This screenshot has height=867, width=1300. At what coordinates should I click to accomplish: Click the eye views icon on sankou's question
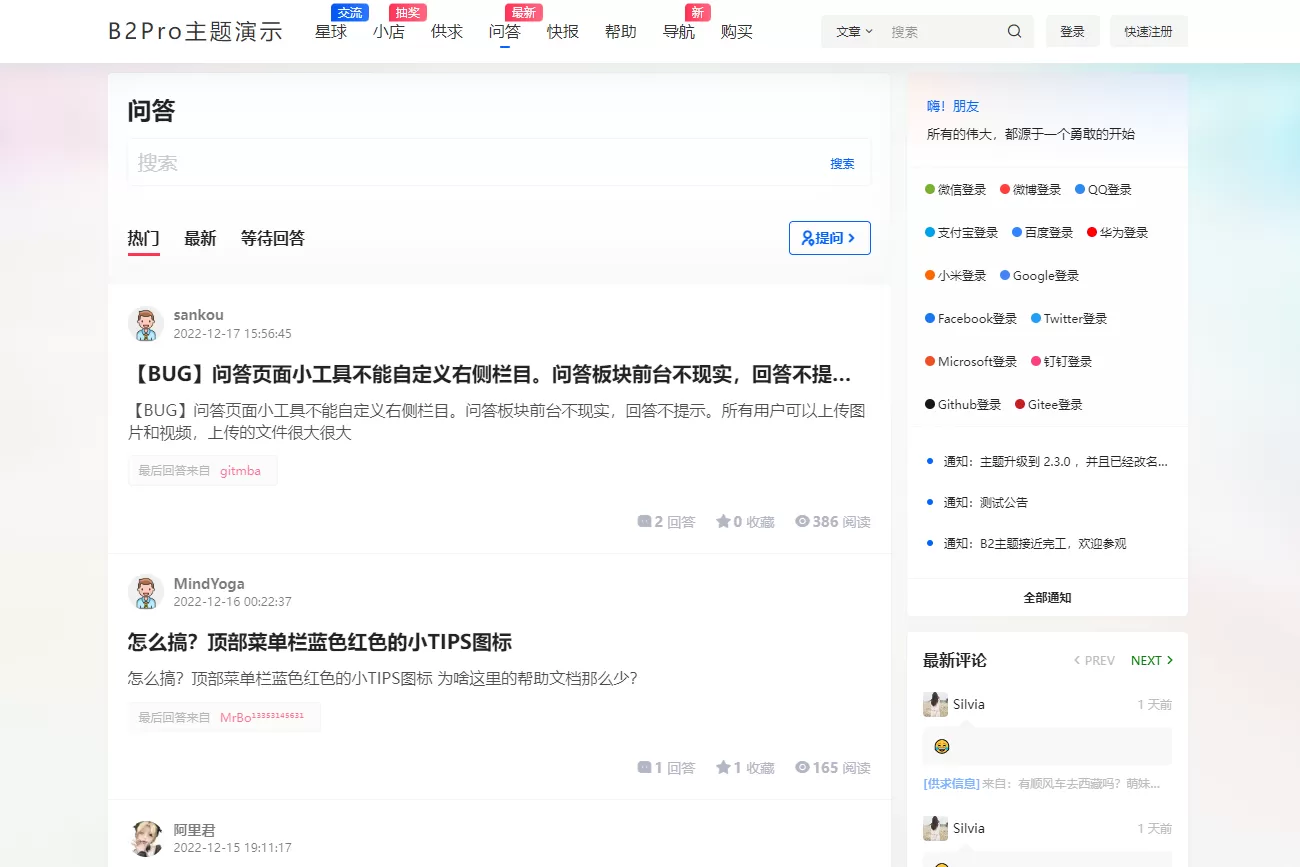(x=802, y=521)
